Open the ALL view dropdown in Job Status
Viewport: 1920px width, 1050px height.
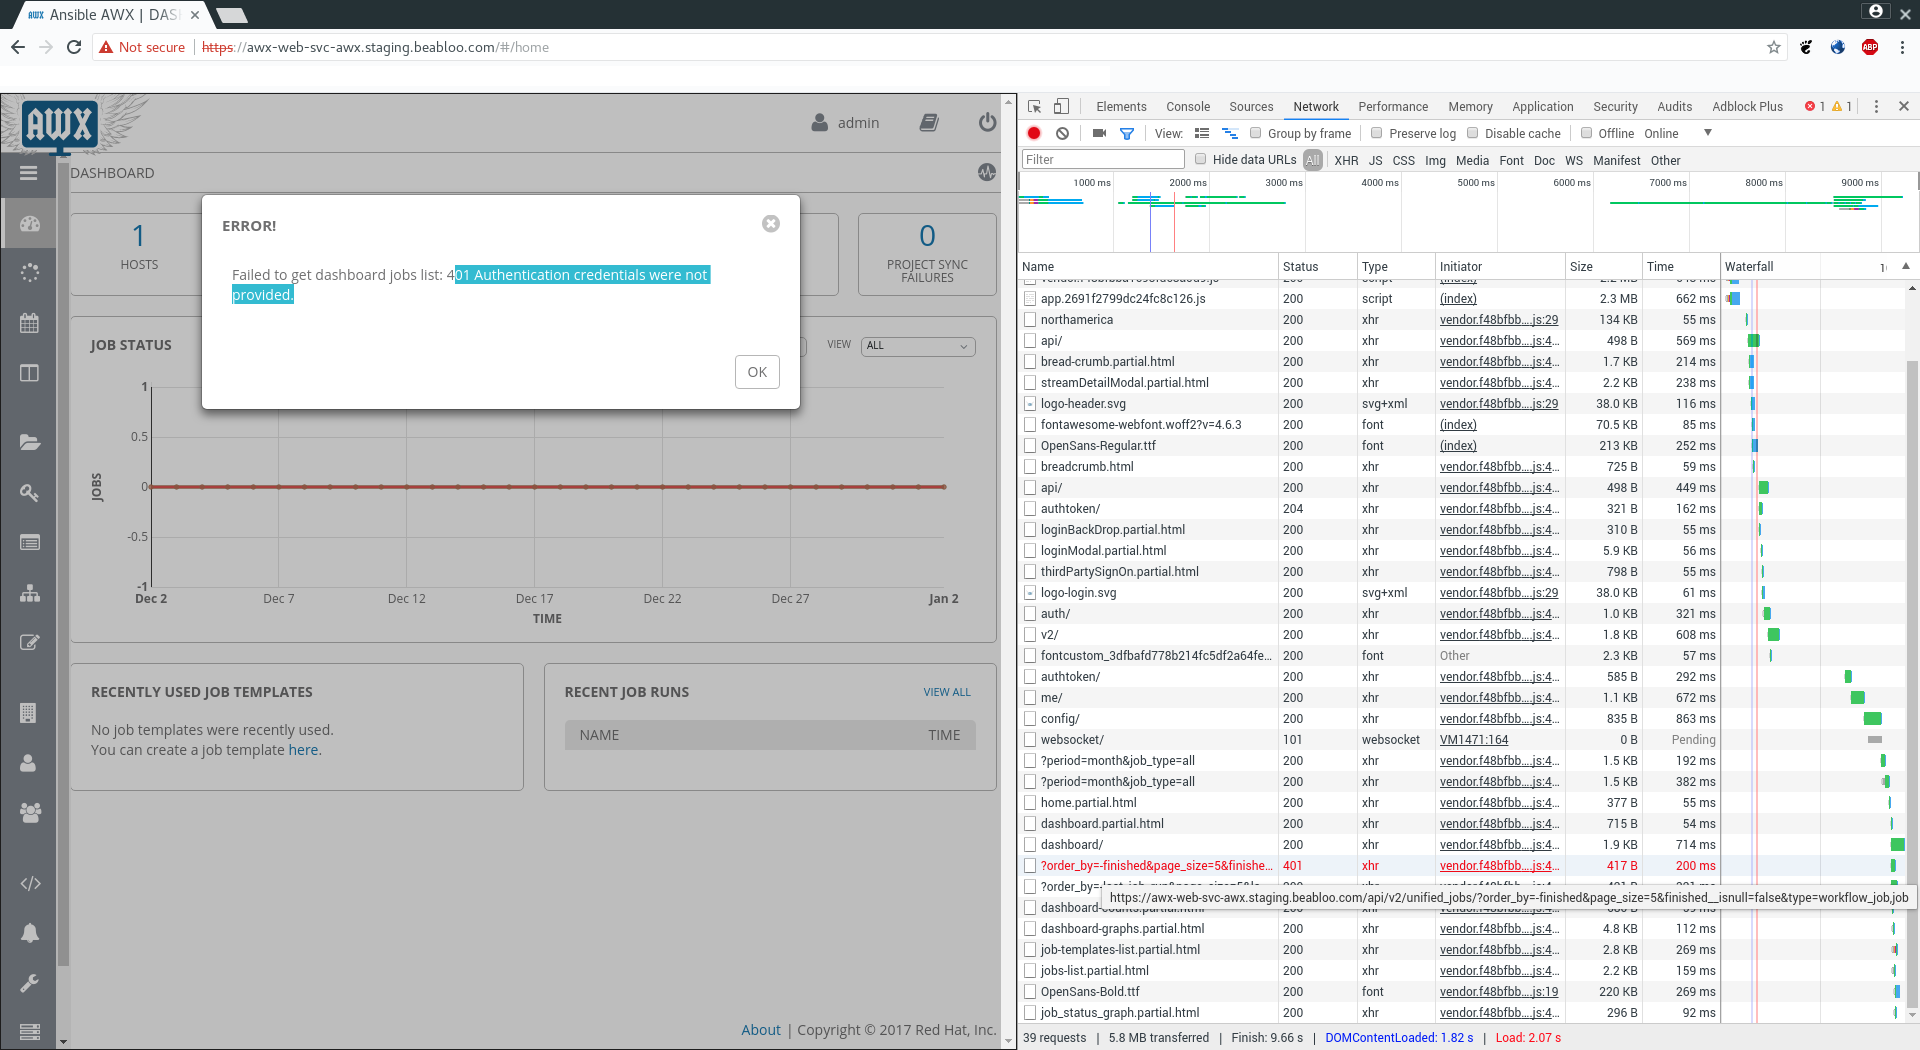tap(916, 346)
